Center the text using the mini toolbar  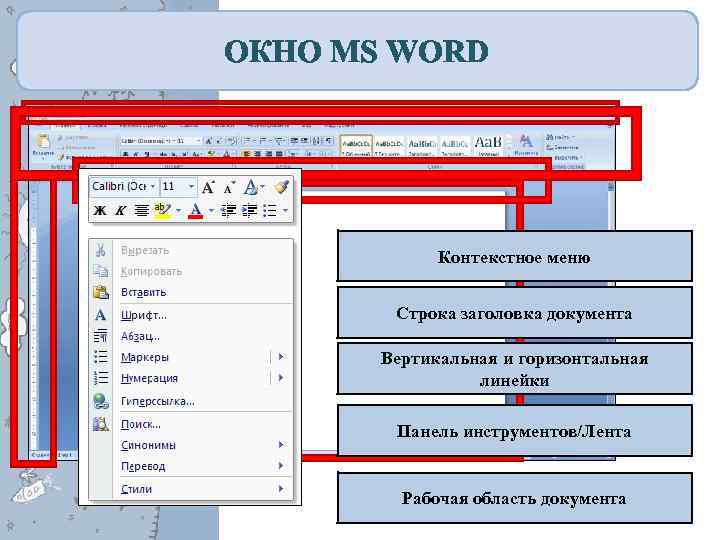[x=141, y=211]
